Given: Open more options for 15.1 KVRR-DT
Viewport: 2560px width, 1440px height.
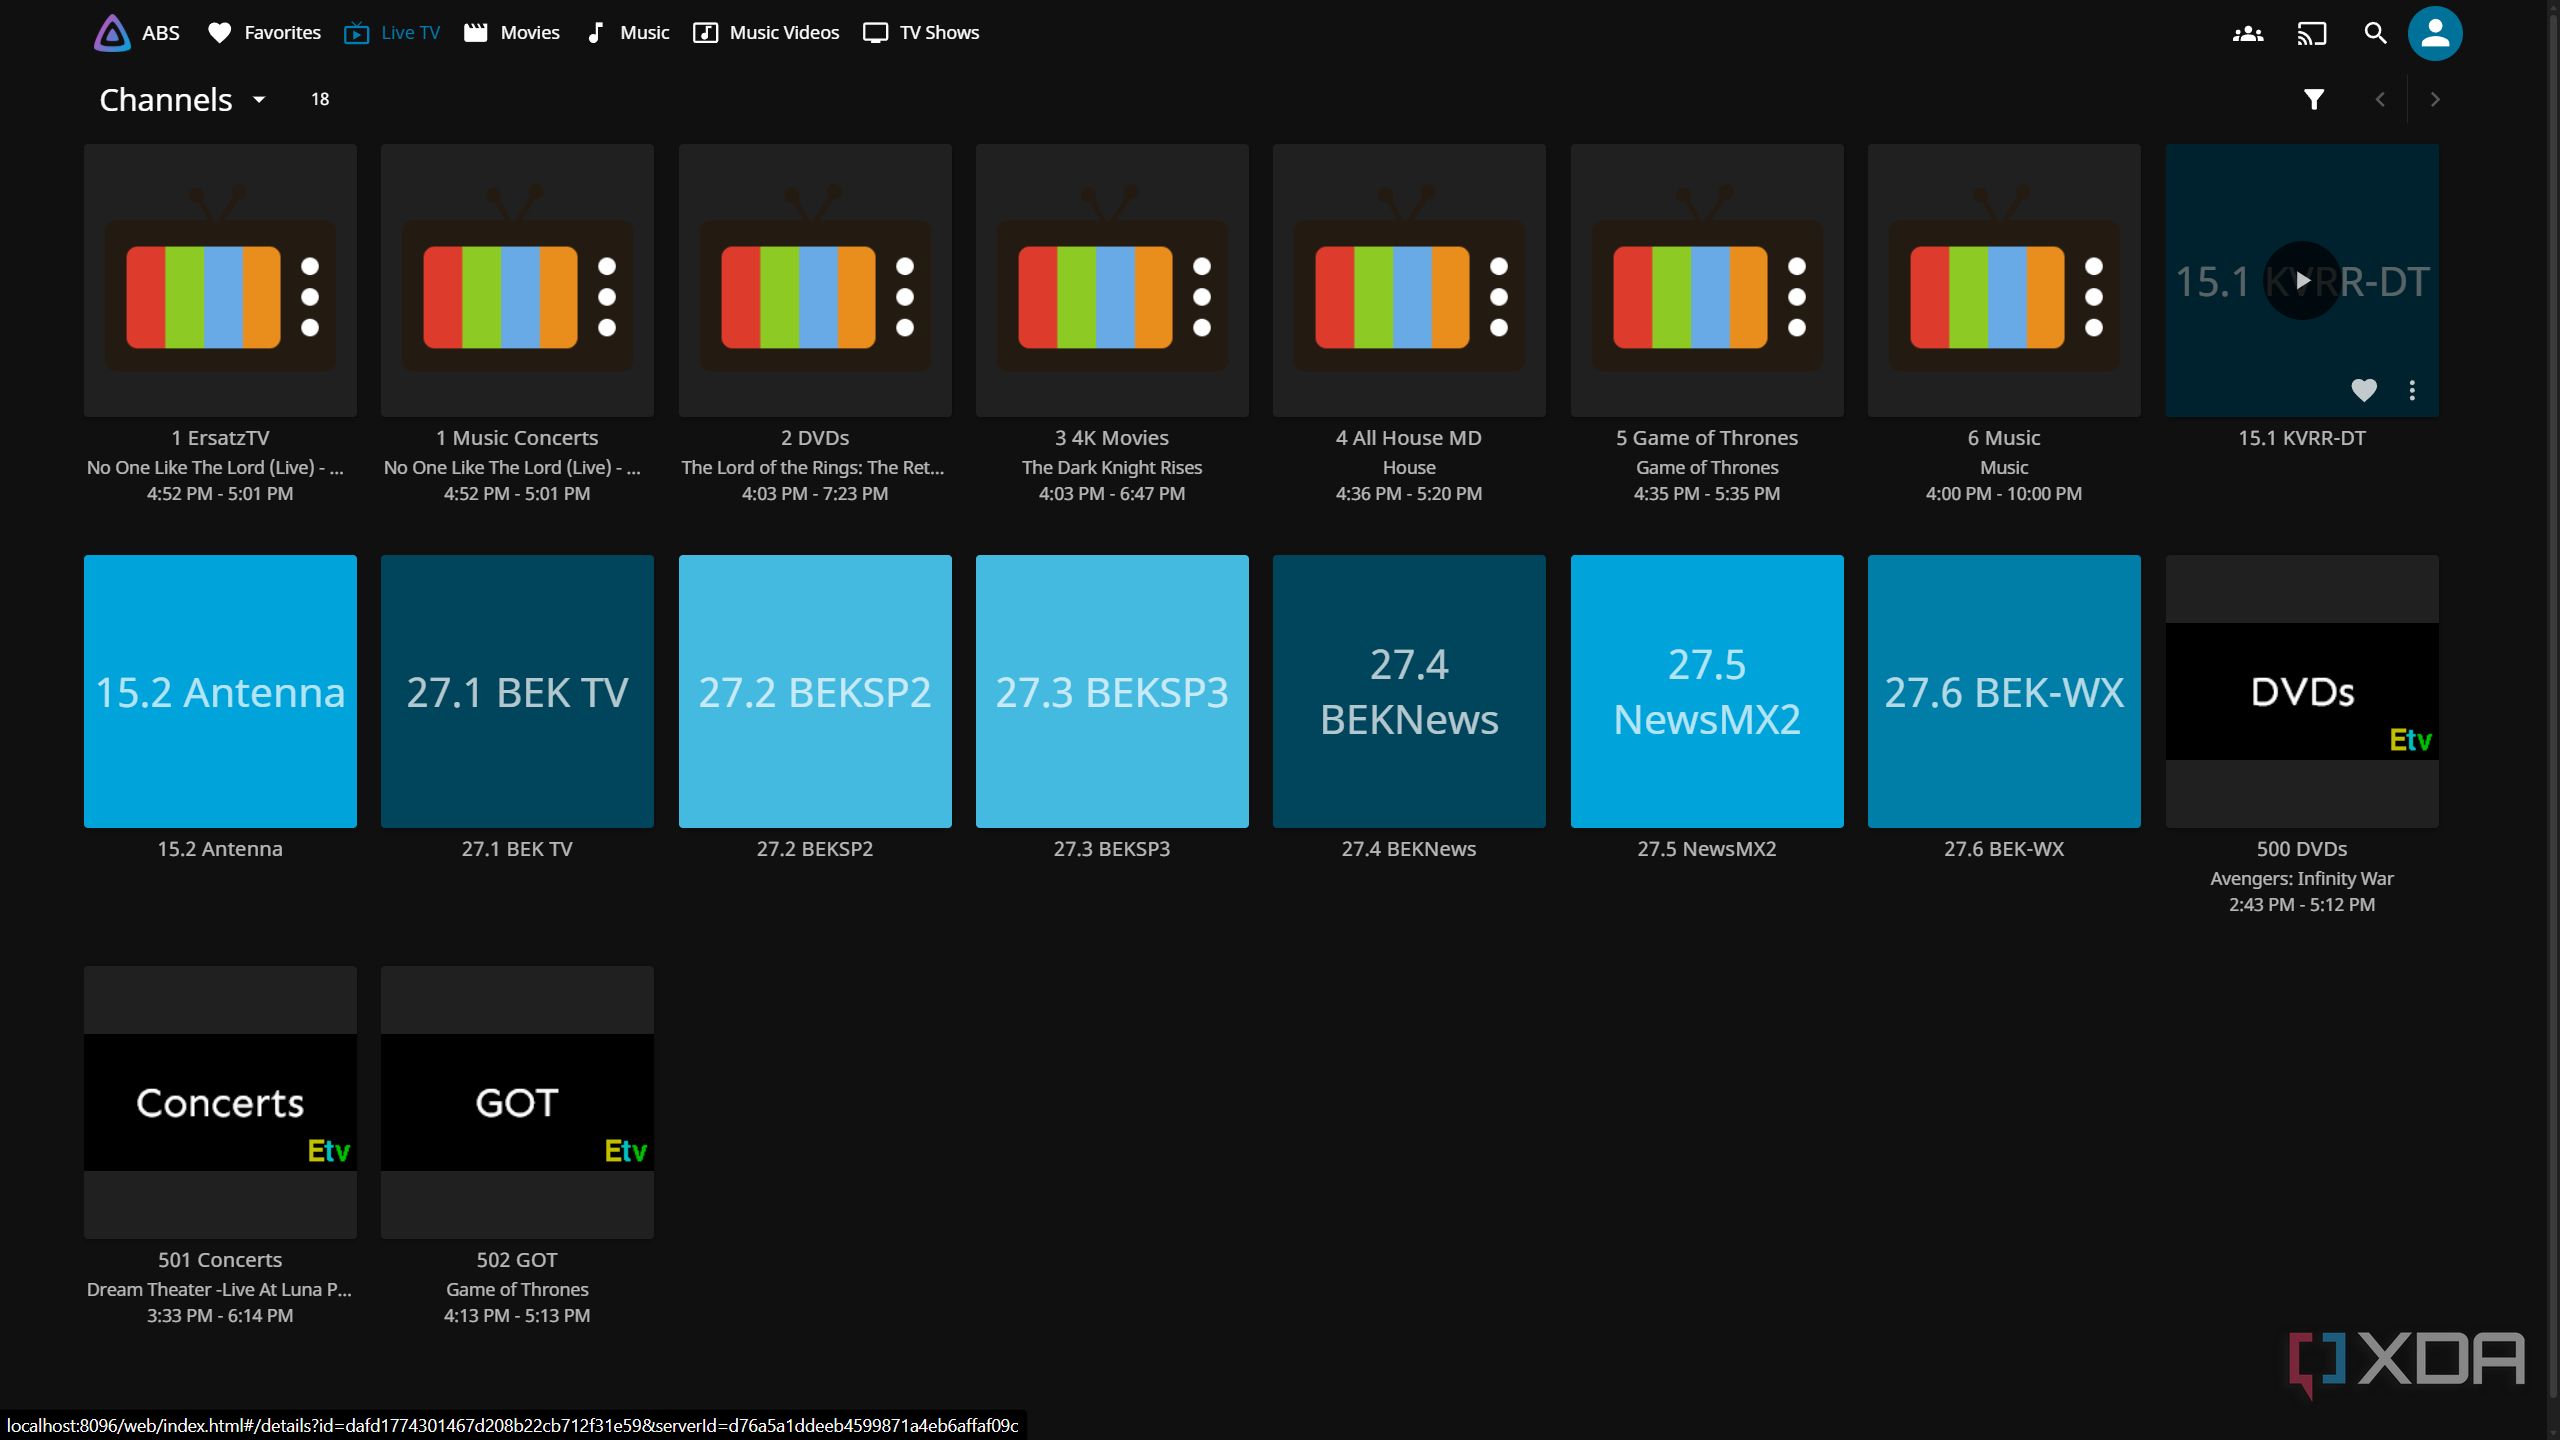Looking at the screenshot, I should click(x=2412, y=390).
